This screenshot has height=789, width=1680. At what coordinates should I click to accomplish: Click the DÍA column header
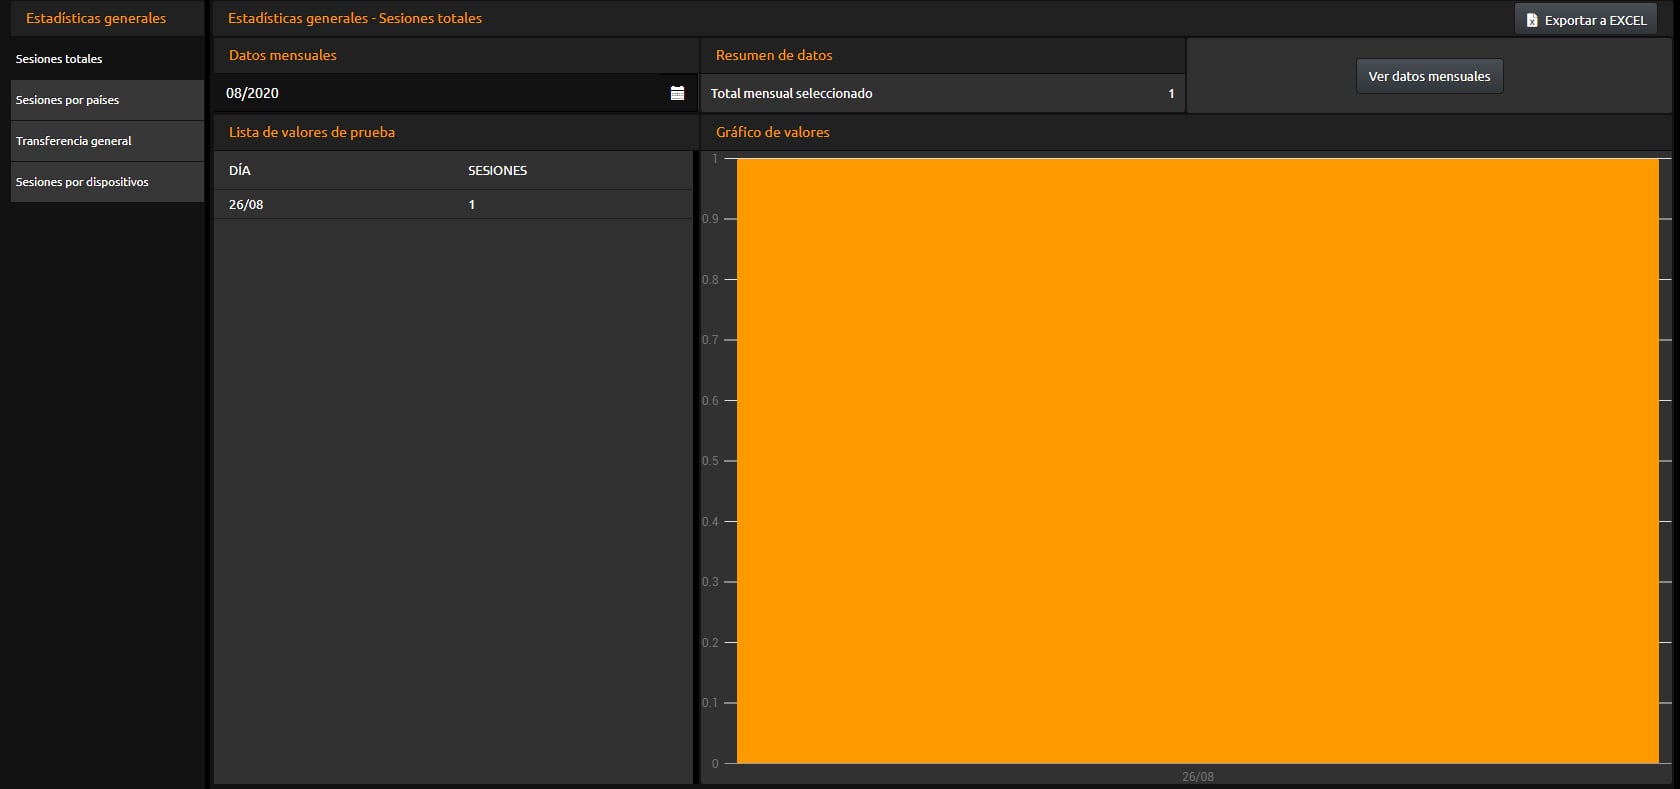coord(240,170)
